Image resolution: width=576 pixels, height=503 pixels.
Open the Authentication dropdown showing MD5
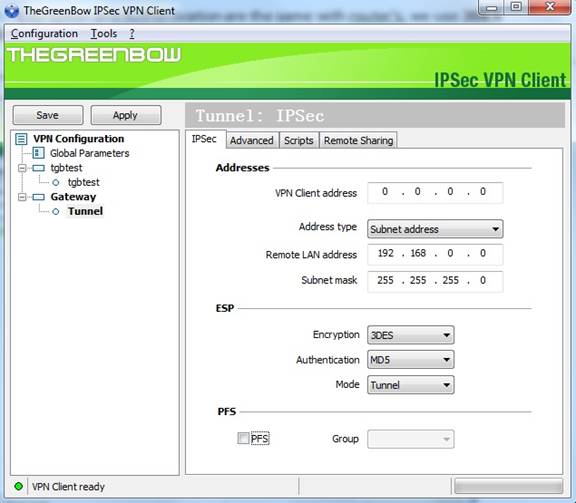click(x=411, y=359)
